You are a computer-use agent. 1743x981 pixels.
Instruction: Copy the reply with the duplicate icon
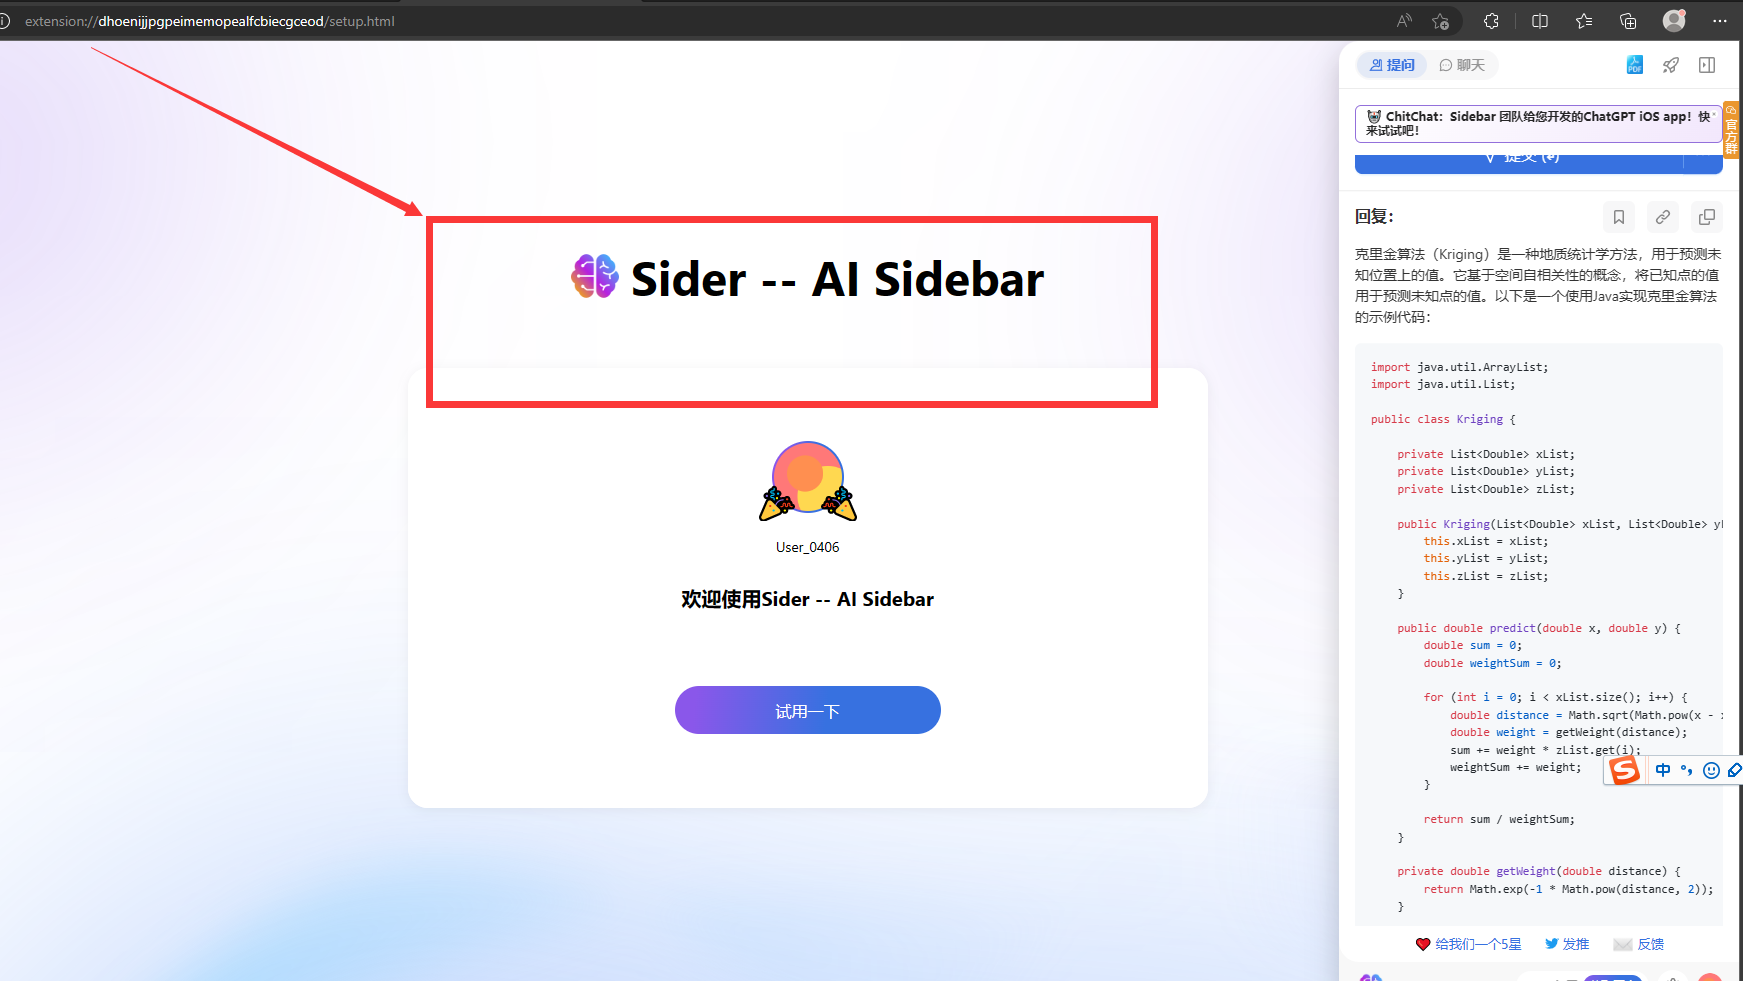coord(1707,217)
